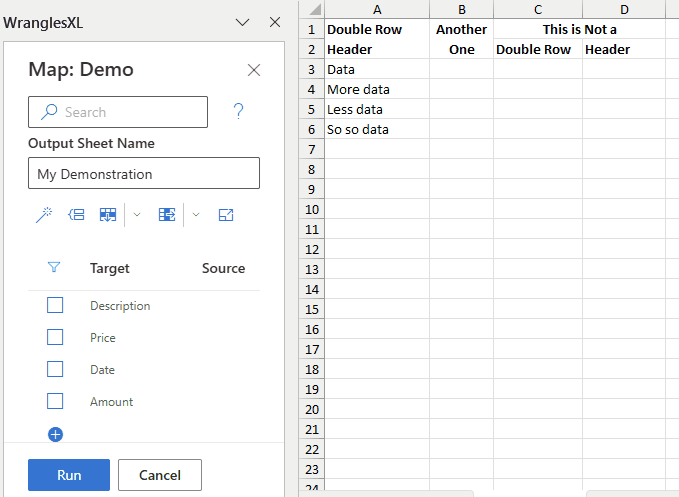Image resolution: width=679 pixels, height=497 pixels.
Task: Click the Output Sheet Name text field
Action: pyautogui.click(x=144, y=173)
